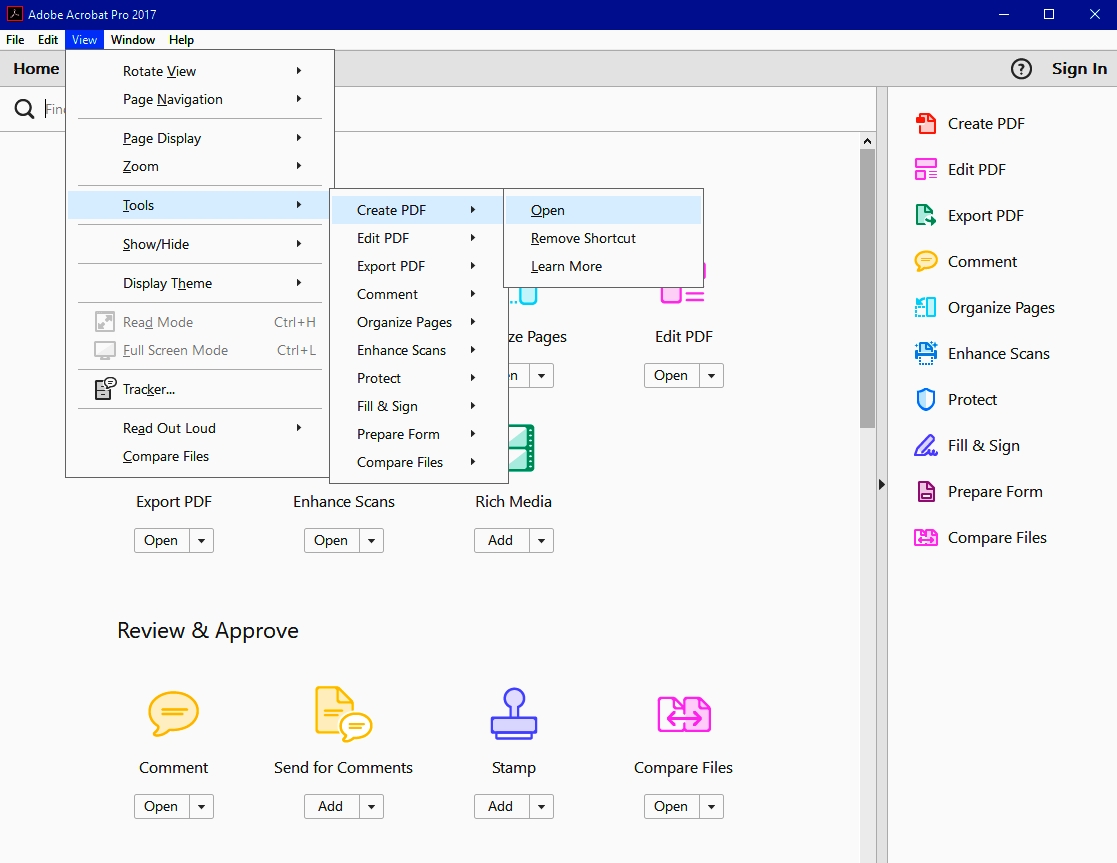Switch to the Home tab
The image size is (1117, 863).
coord(36,69)
